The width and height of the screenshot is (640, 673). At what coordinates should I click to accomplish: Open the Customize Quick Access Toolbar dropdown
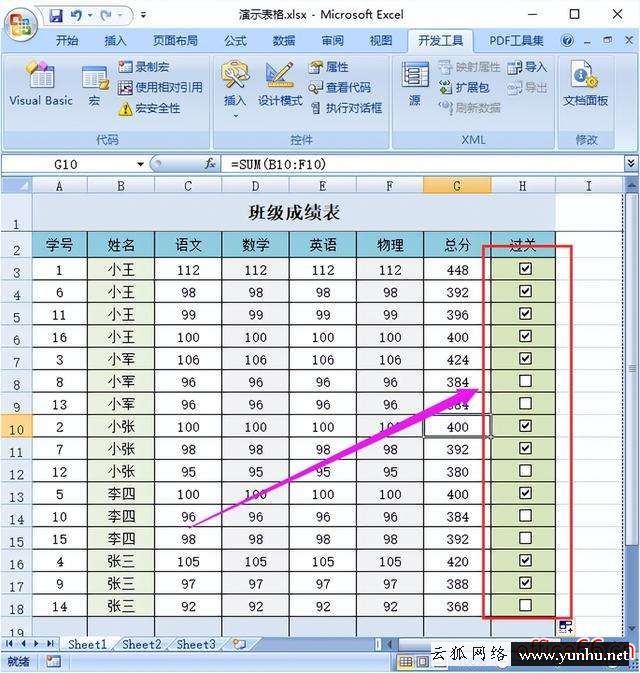(x=143, y=15)
